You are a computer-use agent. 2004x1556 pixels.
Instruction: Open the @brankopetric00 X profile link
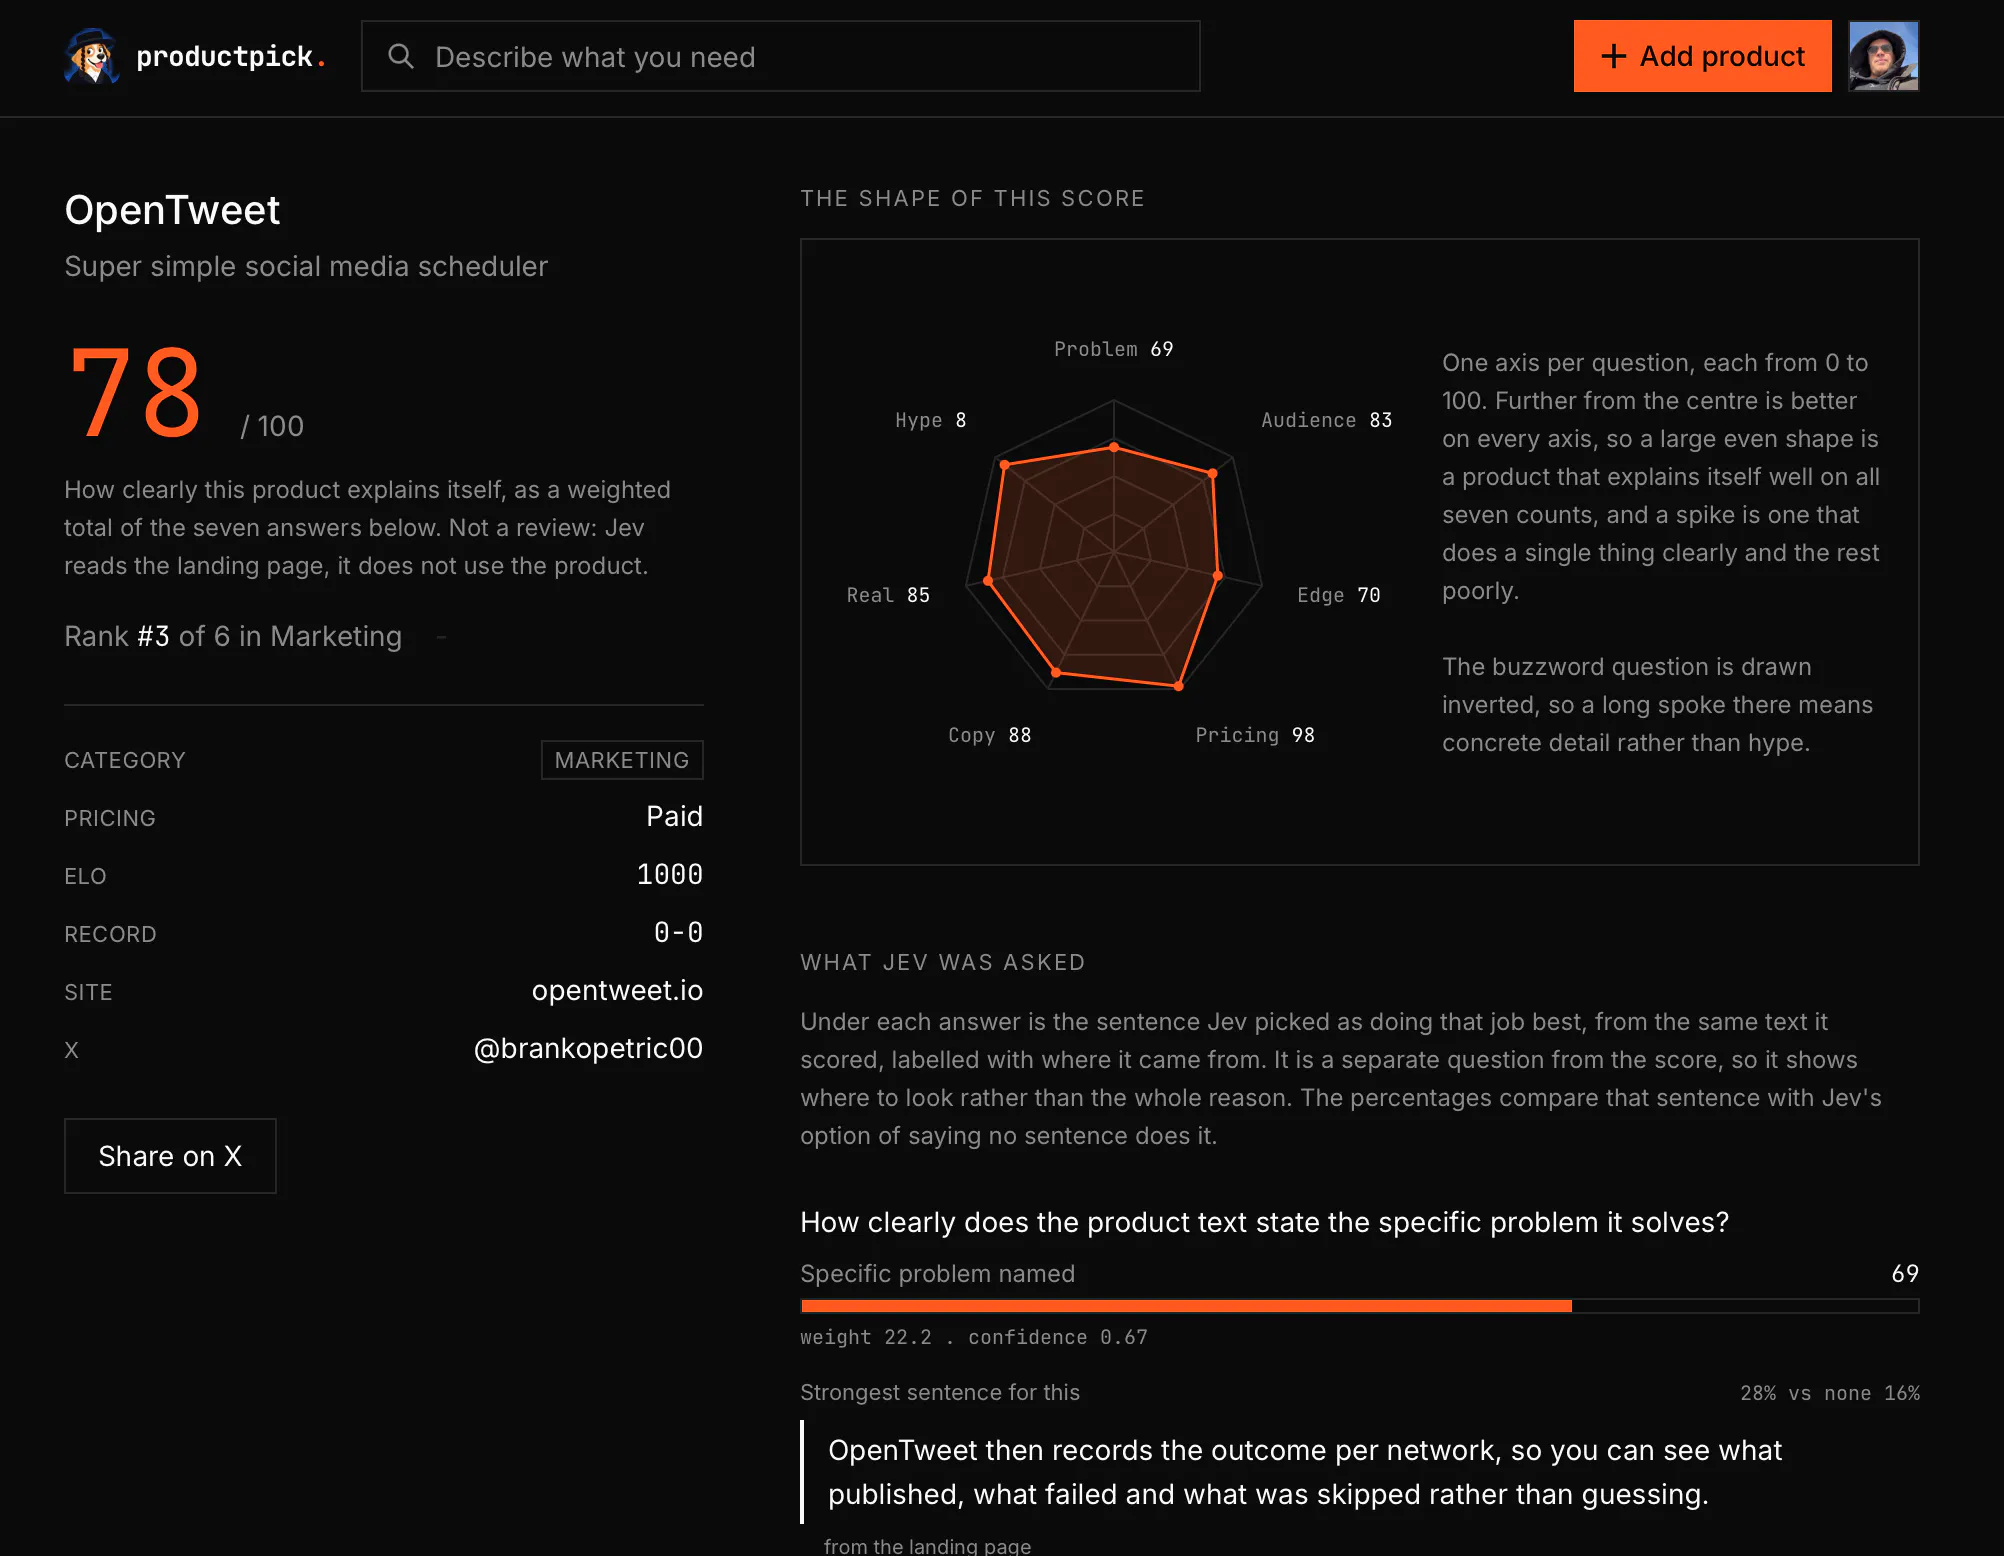pyautogui.click(x=588, y=1049)
